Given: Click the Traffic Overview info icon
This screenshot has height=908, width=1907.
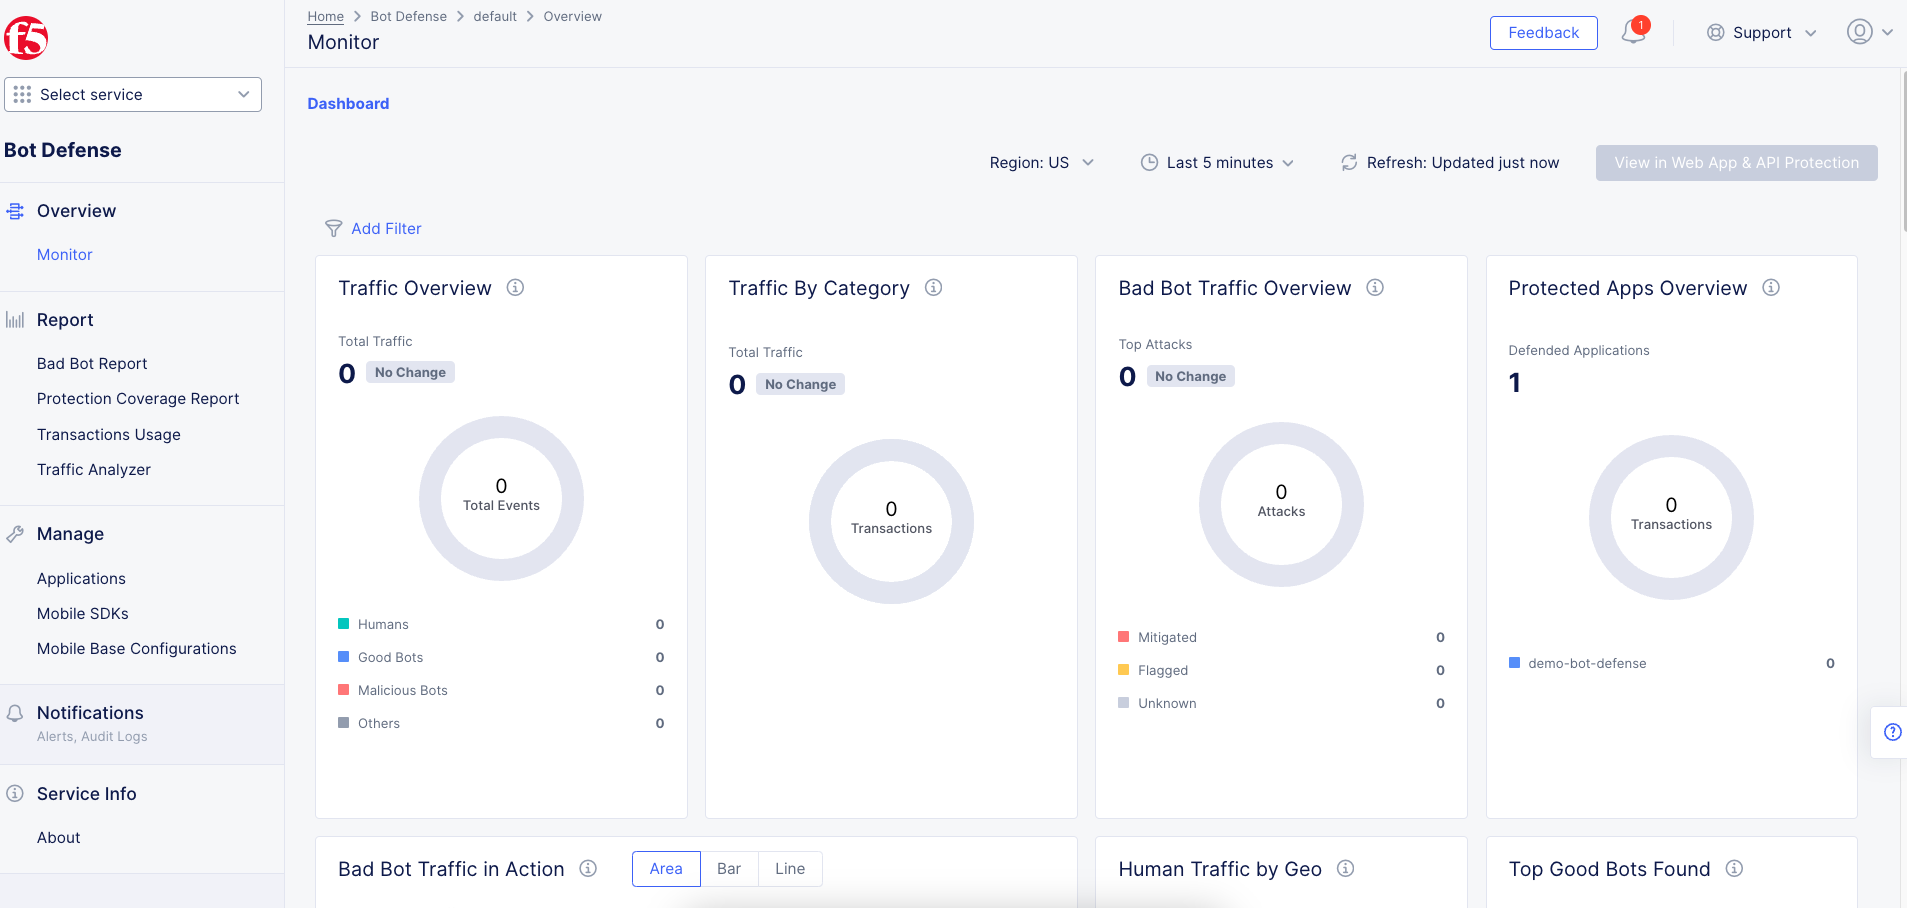Looking at the screenshot, I should (x=515, y=287).
